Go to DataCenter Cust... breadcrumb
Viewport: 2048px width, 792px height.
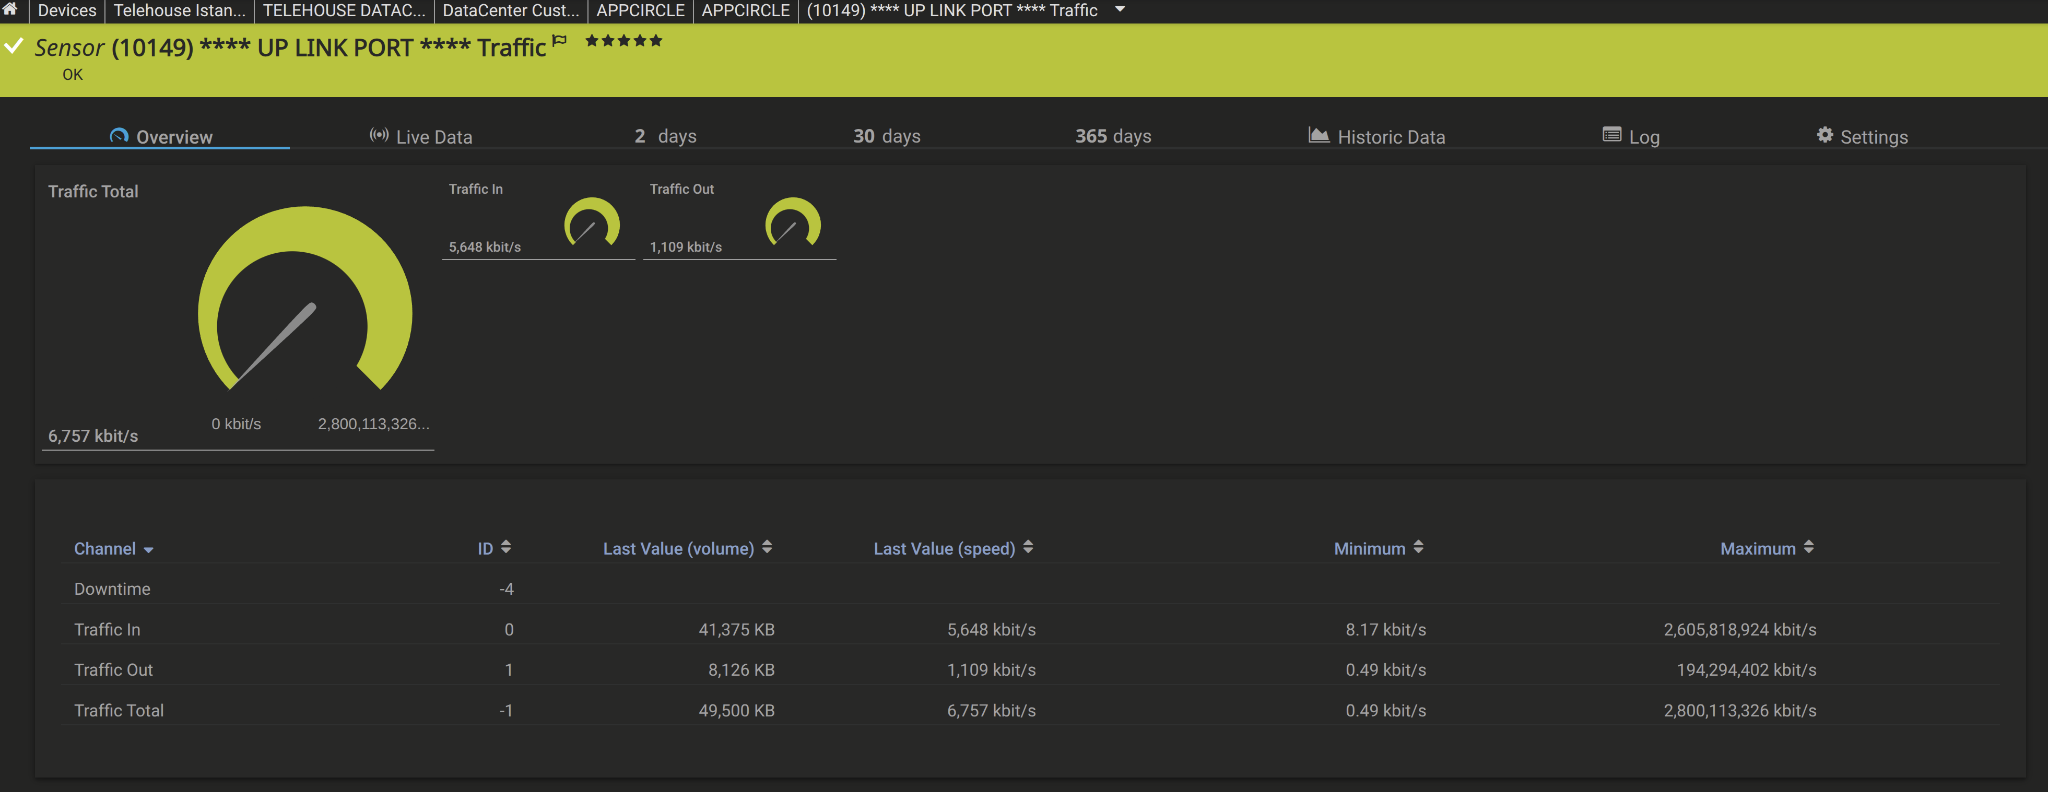511,10
